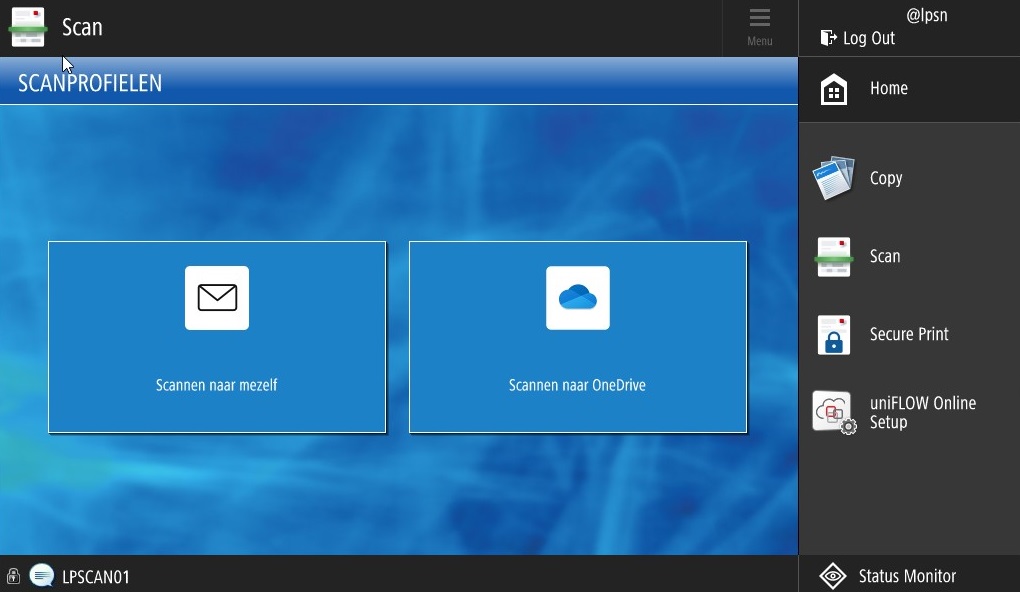Click the envelope icon for email scanning
This screenshot has height=592, width=1020.
click(217, 298)
